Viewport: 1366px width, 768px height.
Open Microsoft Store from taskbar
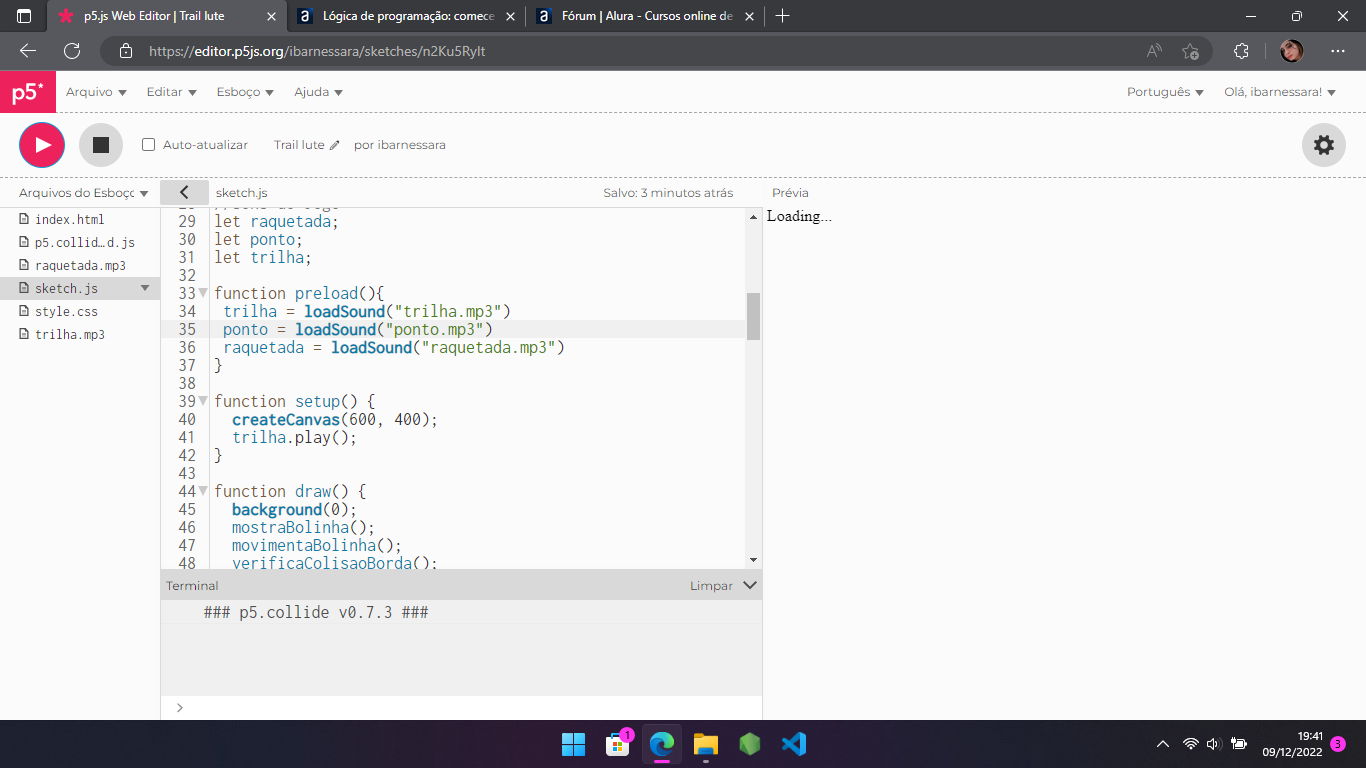(617, 744)
